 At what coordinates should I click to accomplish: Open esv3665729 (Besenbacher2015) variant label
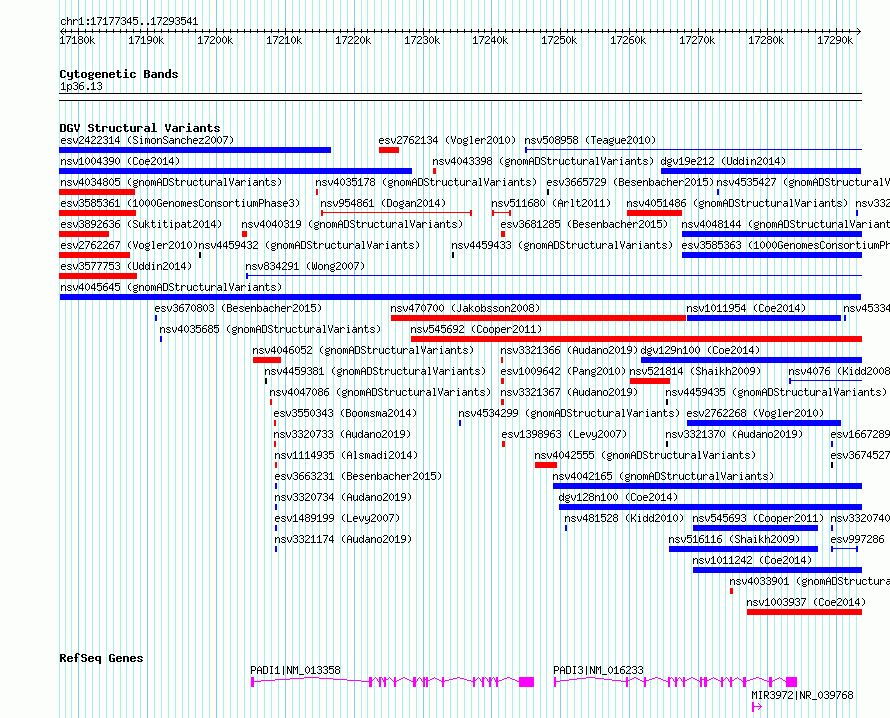630,182
